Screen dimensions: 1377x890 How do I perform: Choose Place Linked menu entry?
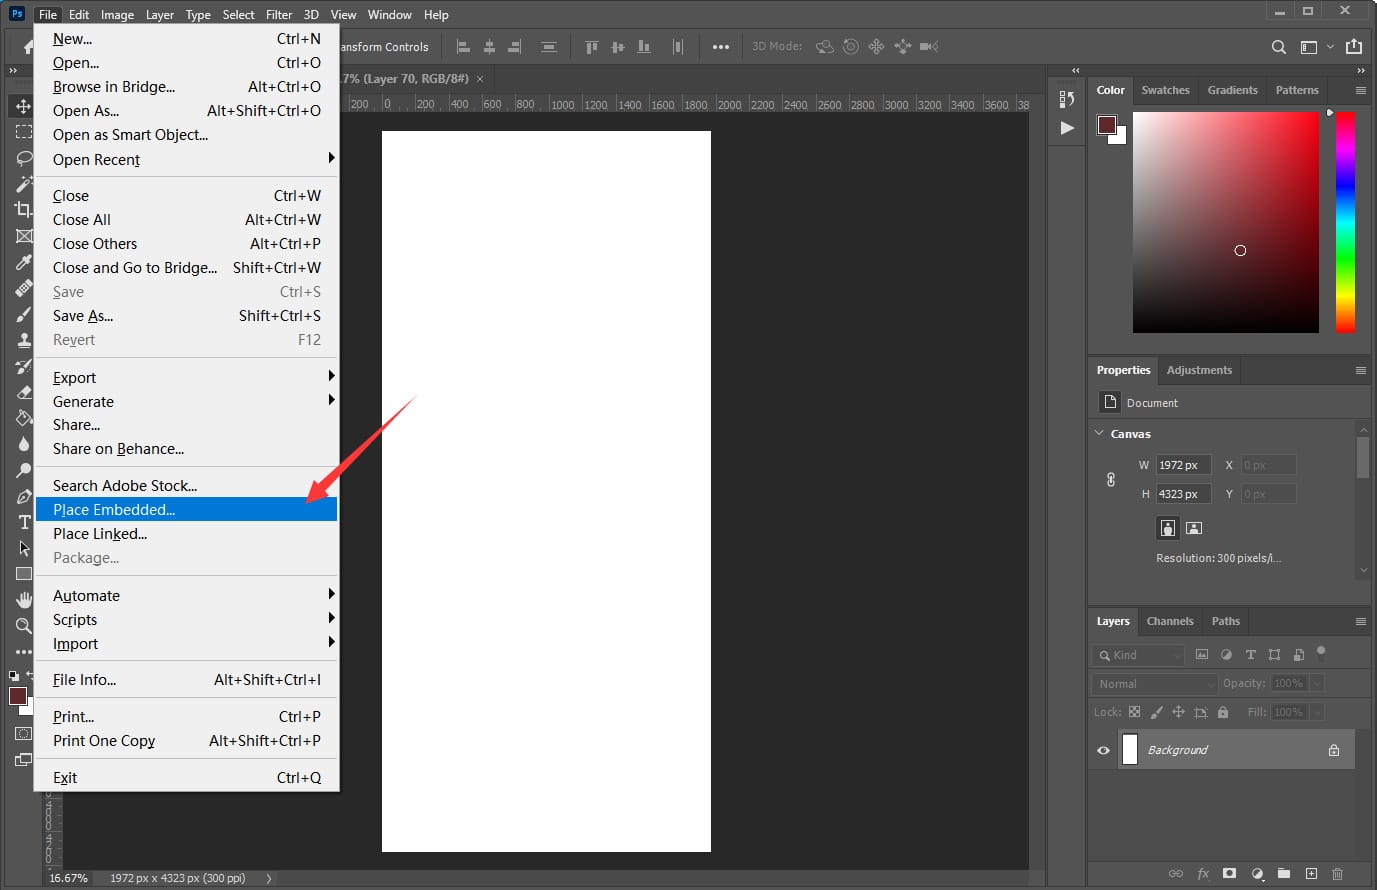tap(187, 534)
